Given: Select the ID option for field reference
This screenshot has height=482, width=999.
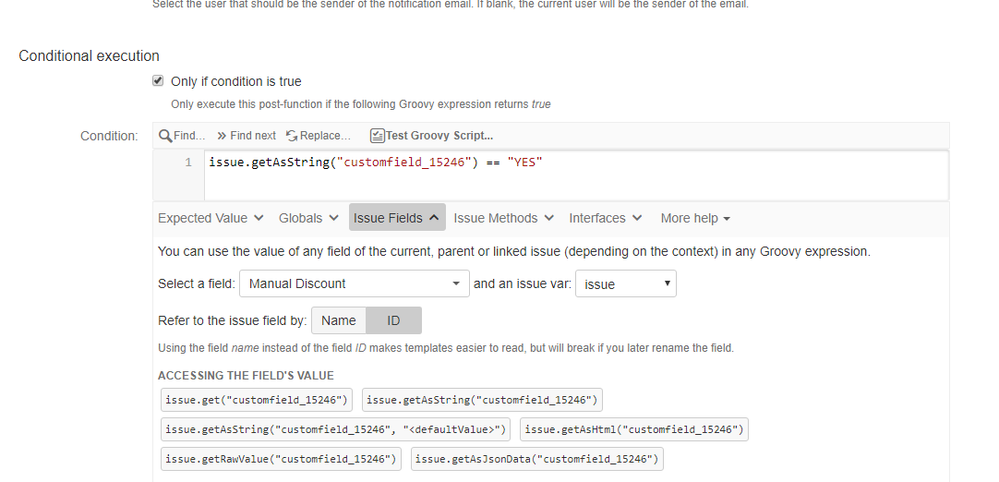Looking at the screenshot, I should [x=394, y=320].
